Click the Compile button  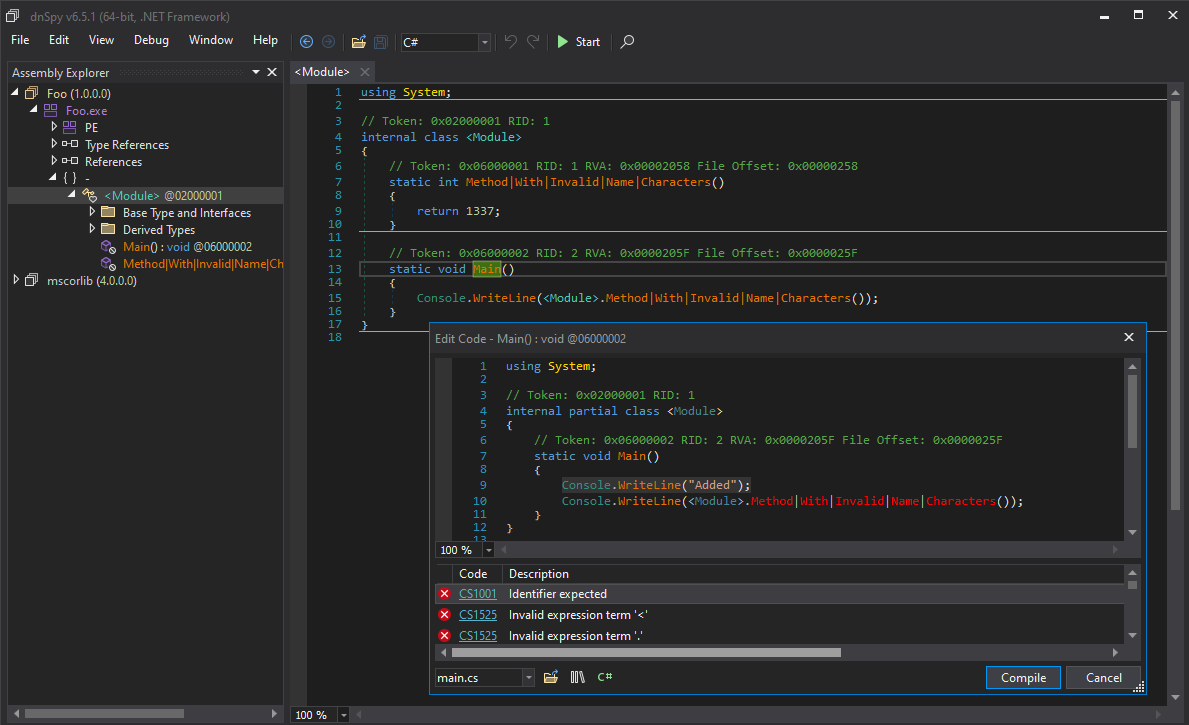pos(1023,677)
